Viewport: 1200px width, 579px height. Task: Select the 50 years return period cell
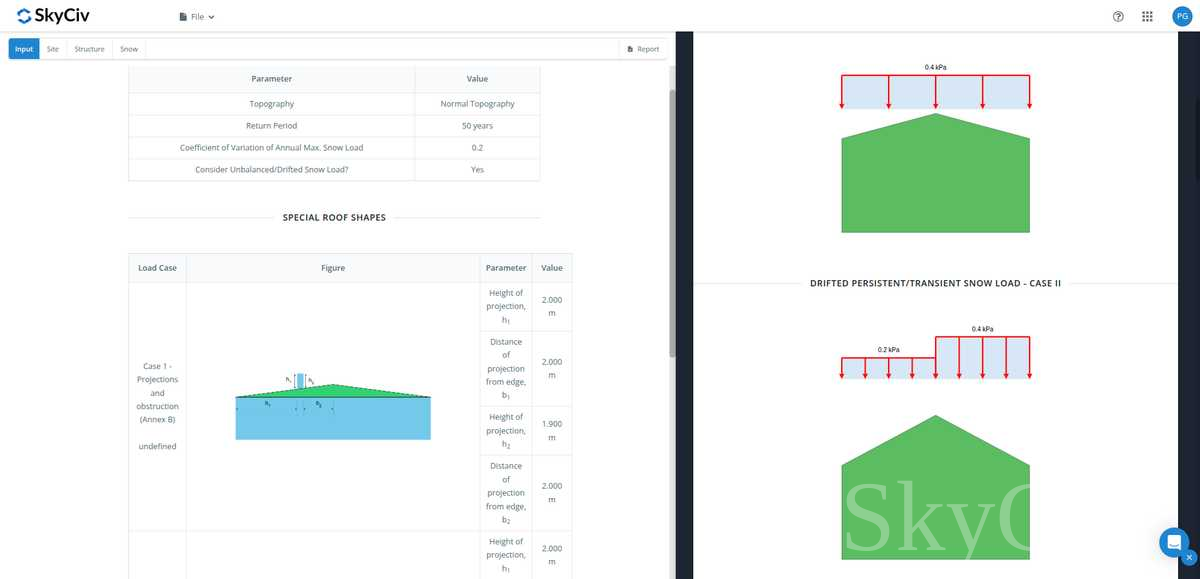coord(477,126)
